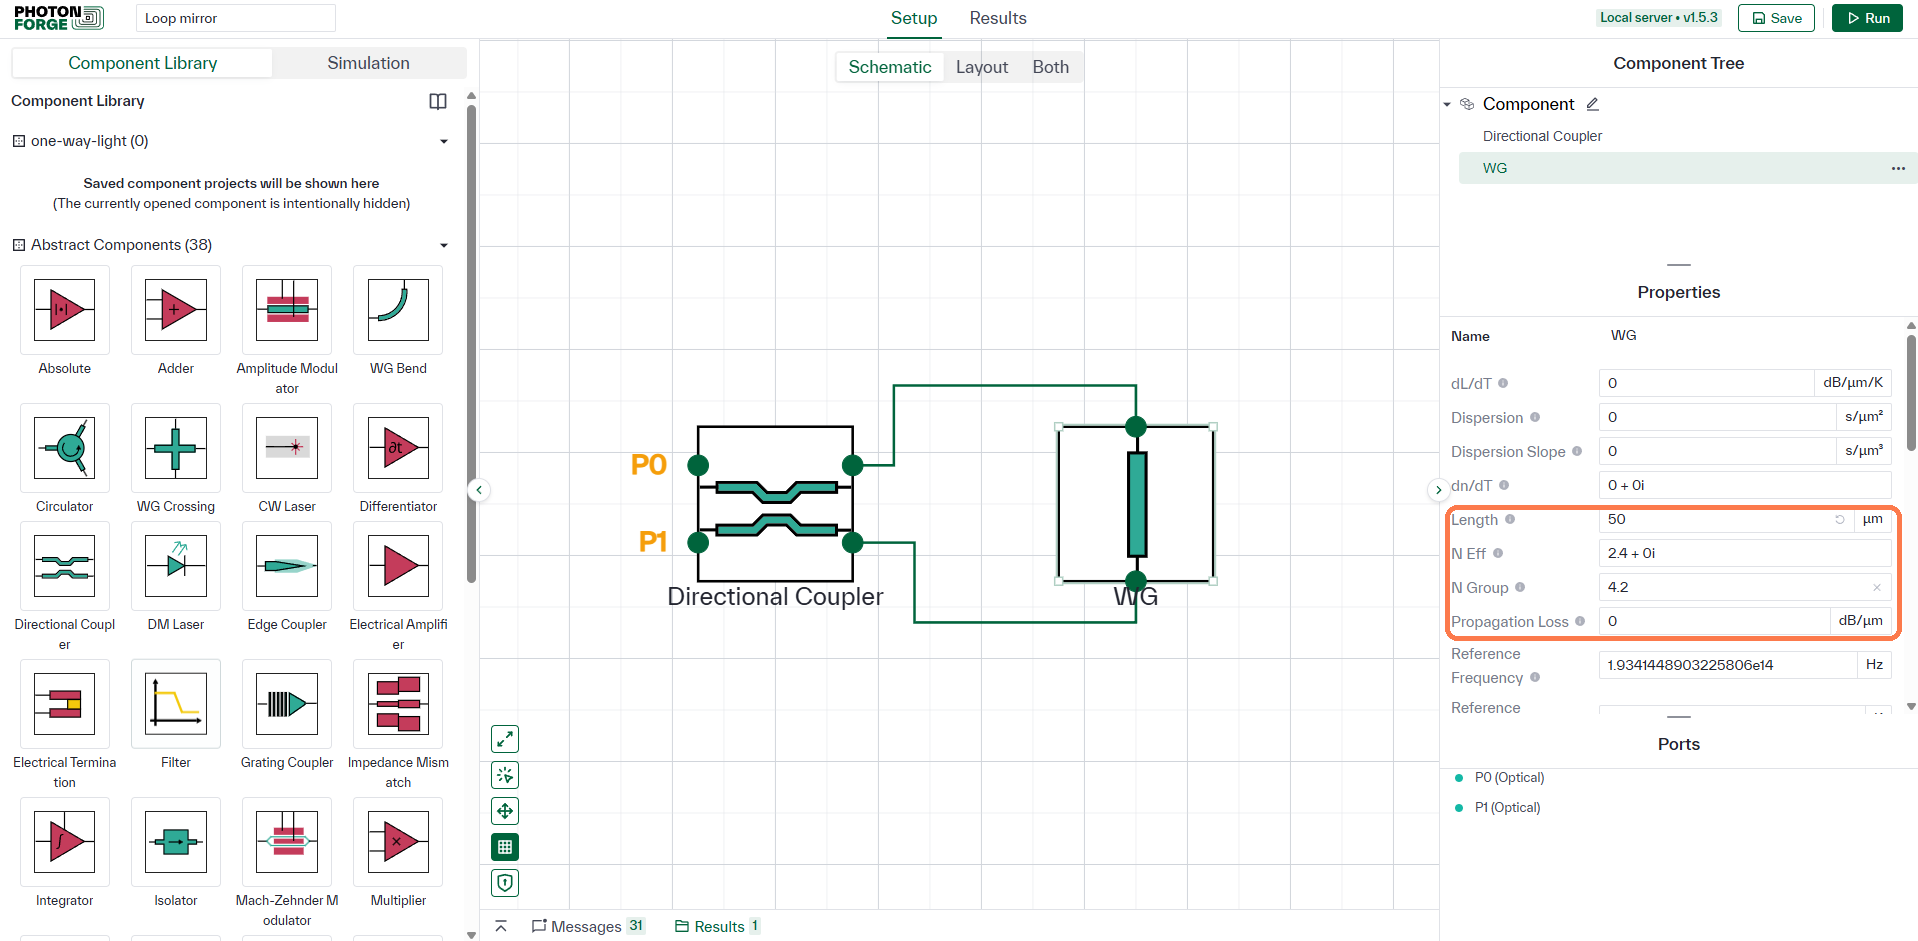Click the pan/move canvas tool icon

(x=505, y=811)
